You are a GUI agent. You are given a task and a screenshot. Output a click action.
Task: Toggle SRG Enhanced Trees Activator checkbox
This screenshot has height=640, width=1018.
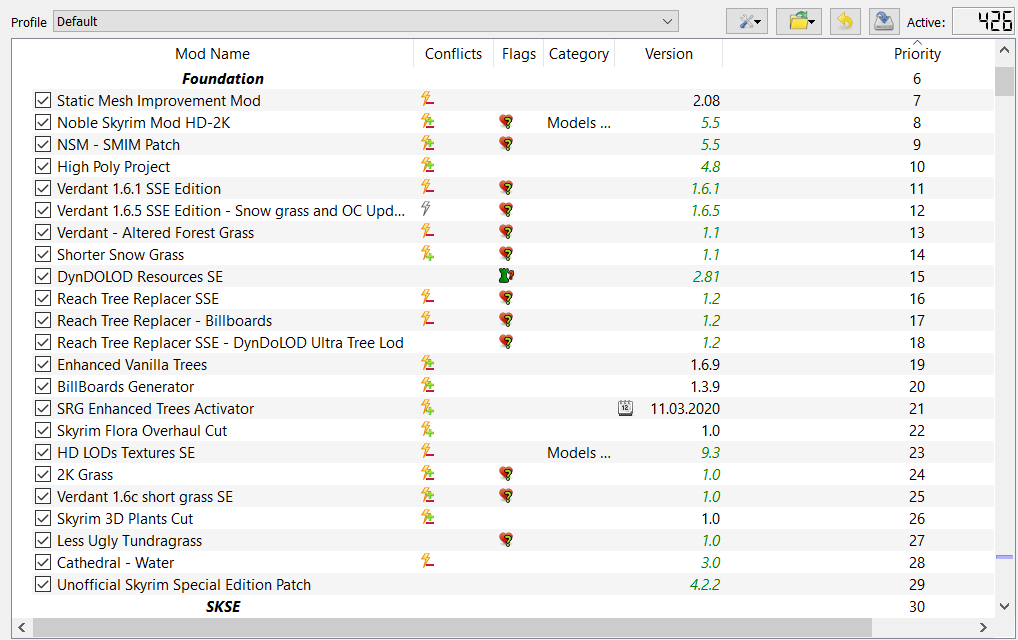43,409
